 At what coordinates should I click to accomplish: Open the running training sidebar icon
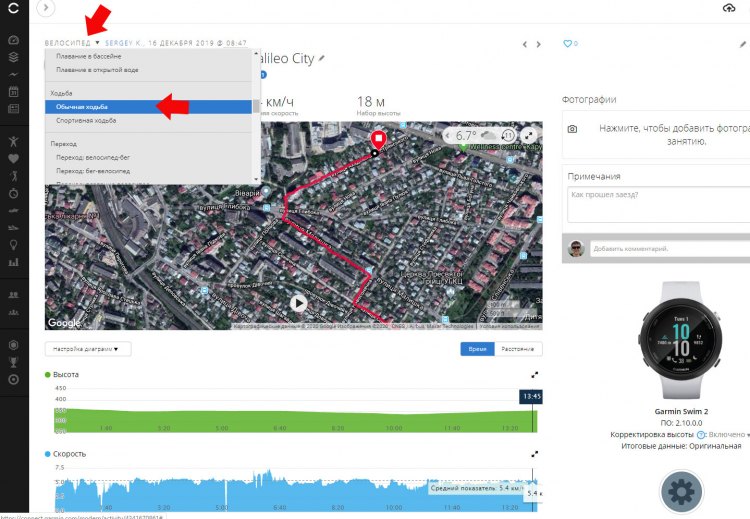(x=14, y=176)
